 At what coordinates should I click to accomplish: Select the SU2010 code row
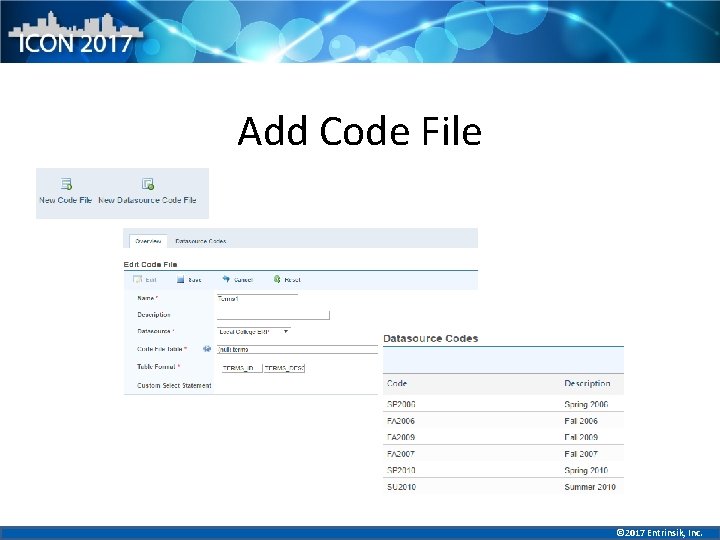tap(503, 487)
